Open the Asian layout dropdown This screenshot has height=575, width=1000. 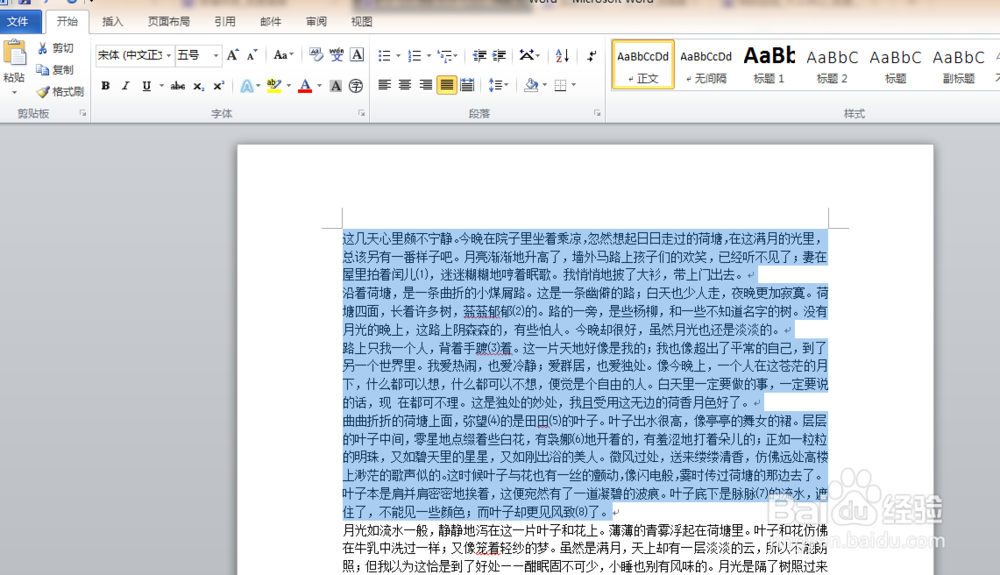pos(530,55)
